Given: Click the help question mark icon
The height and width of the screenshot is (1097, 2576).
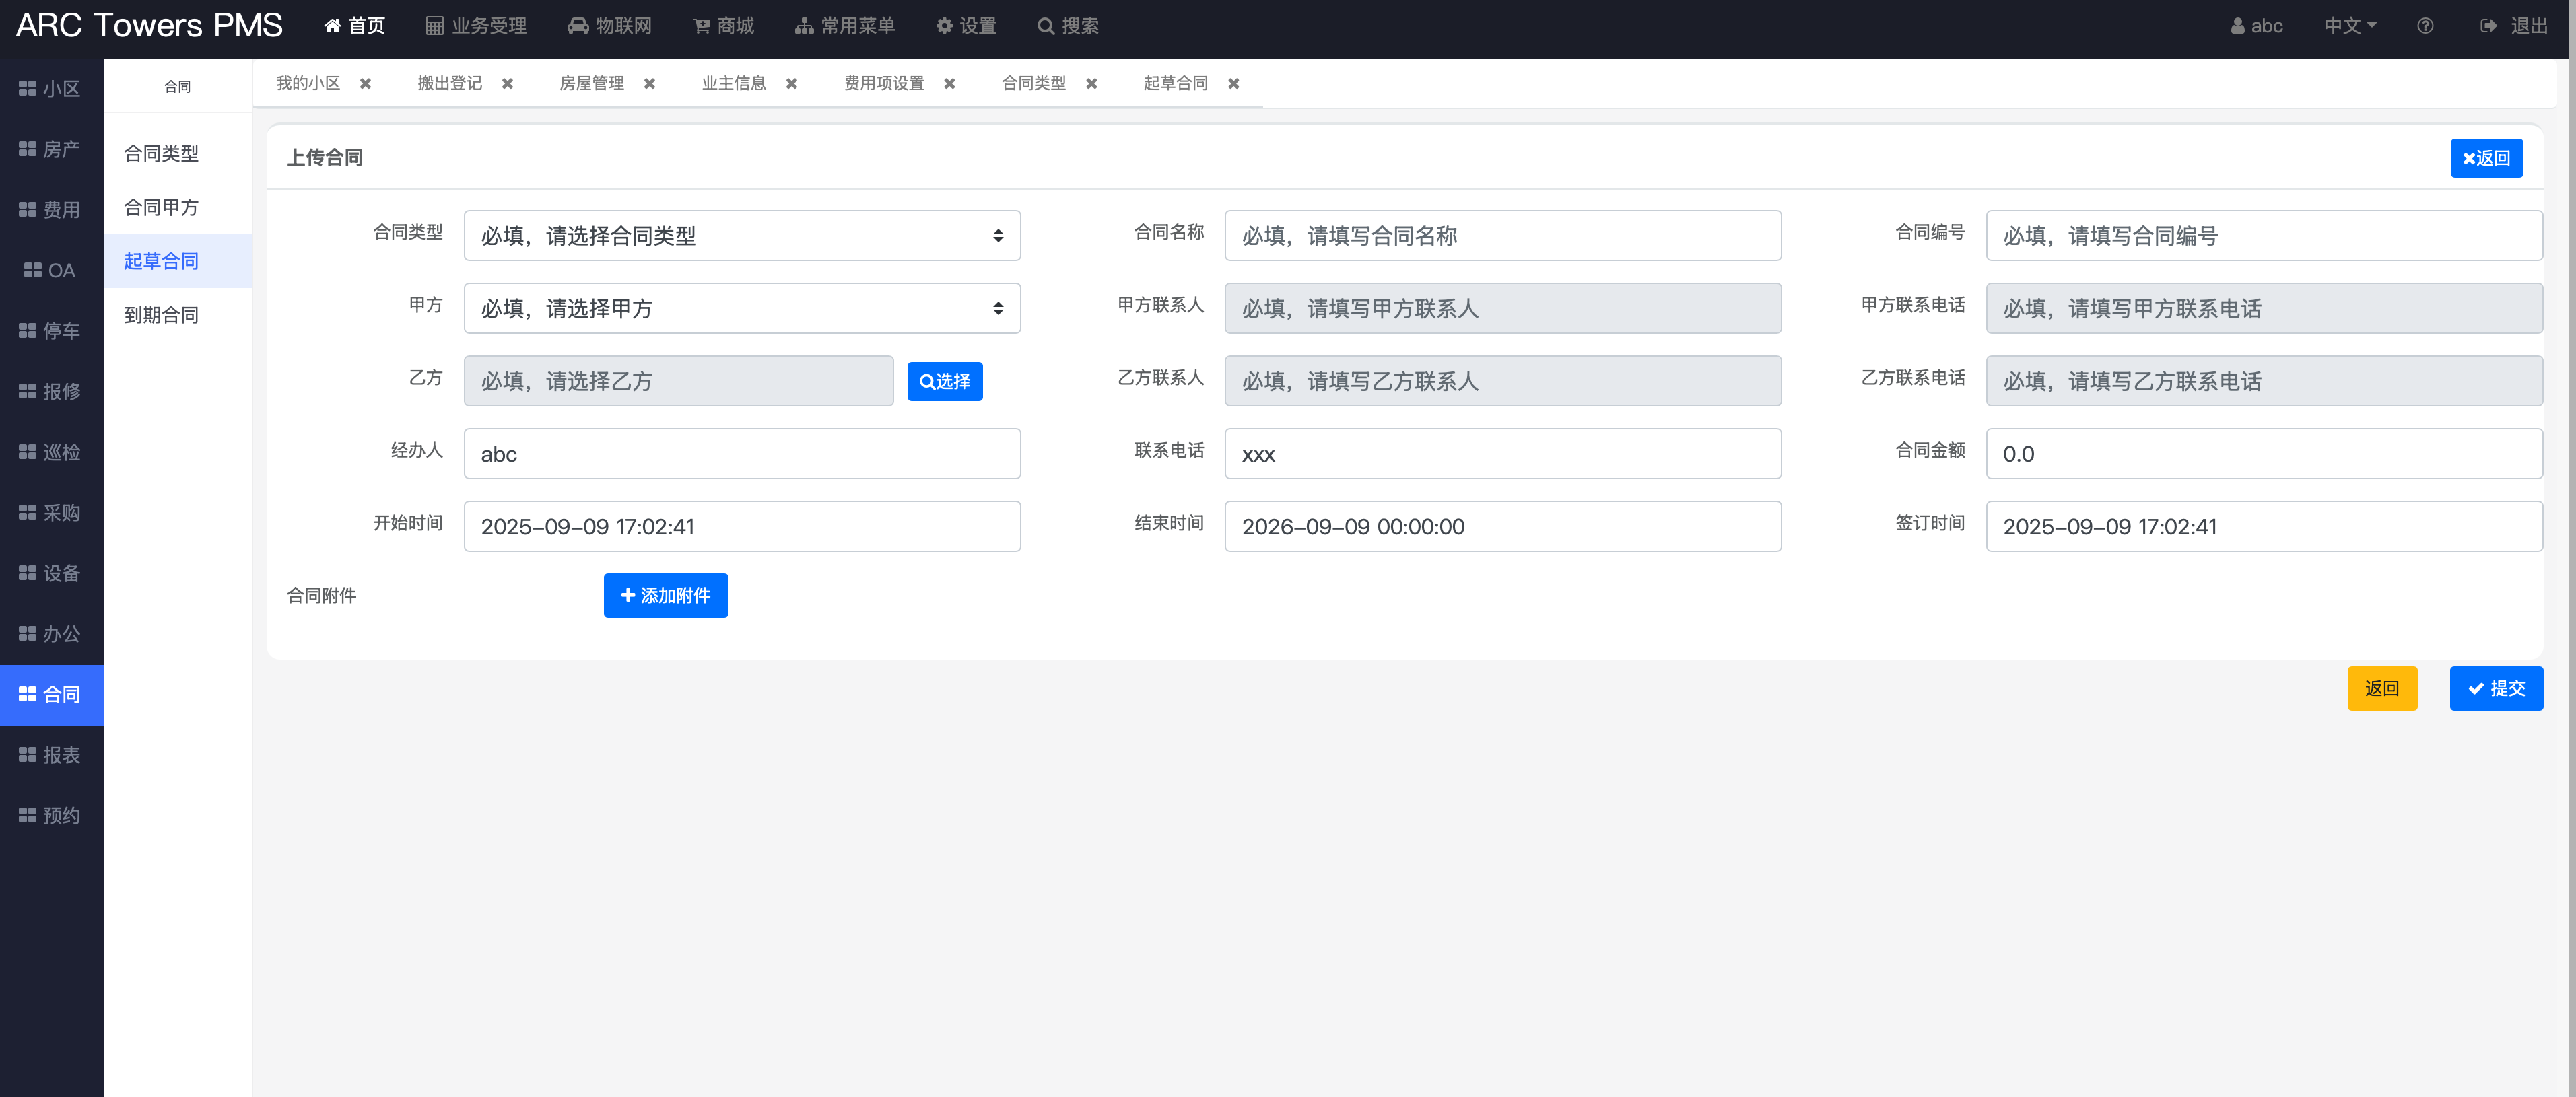Looking at the screenshot, I should (x=2424, y=26).
